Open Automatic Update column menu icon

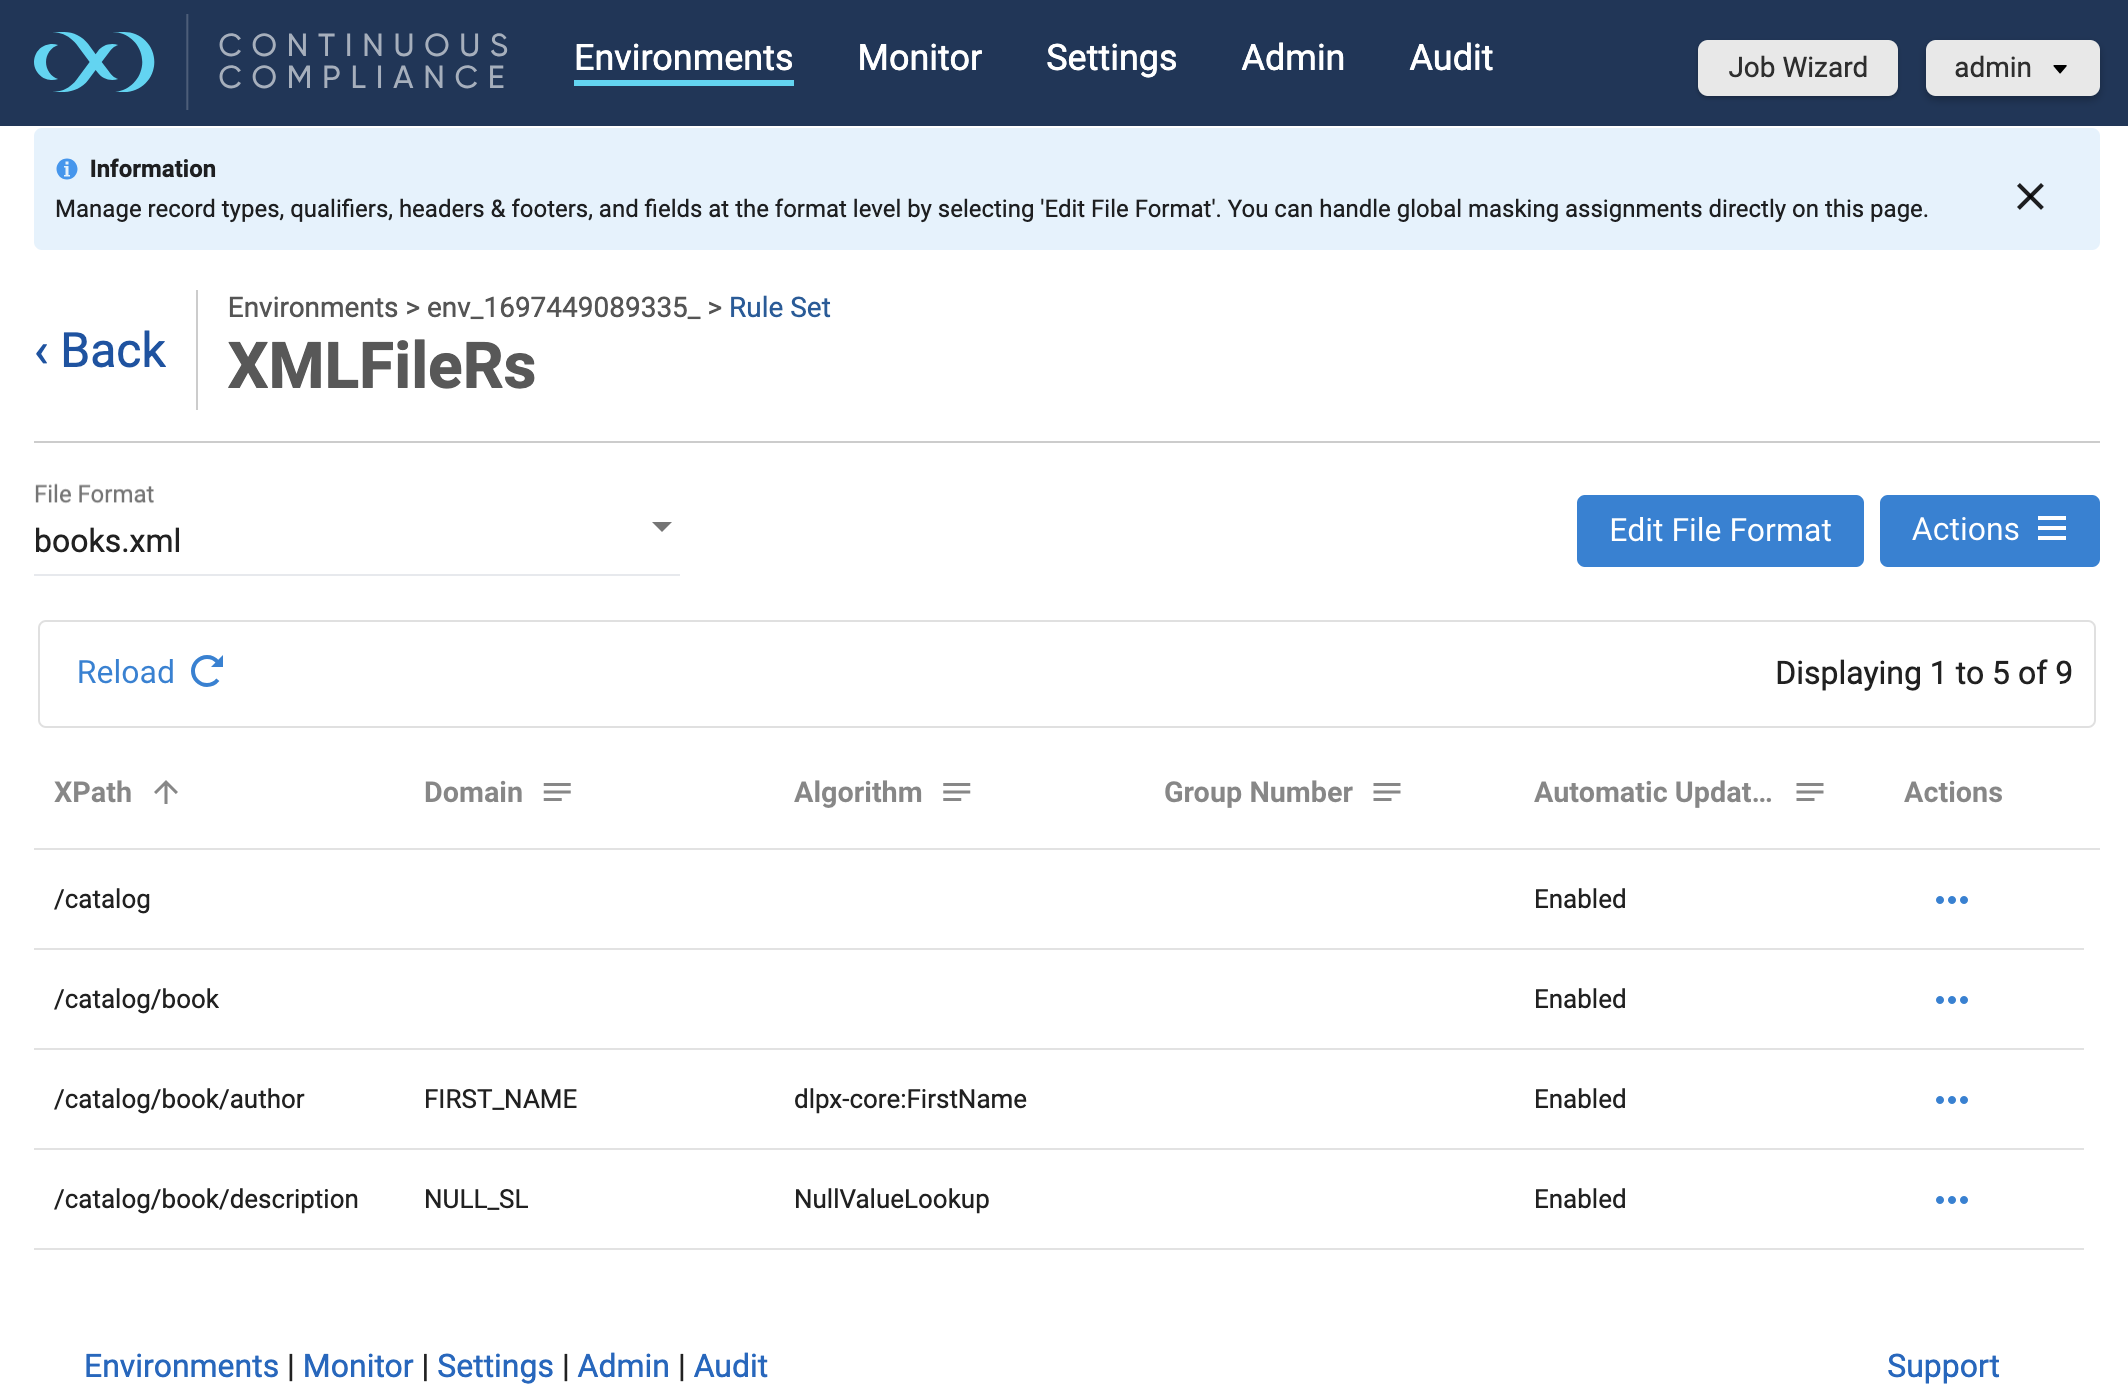1809,792
